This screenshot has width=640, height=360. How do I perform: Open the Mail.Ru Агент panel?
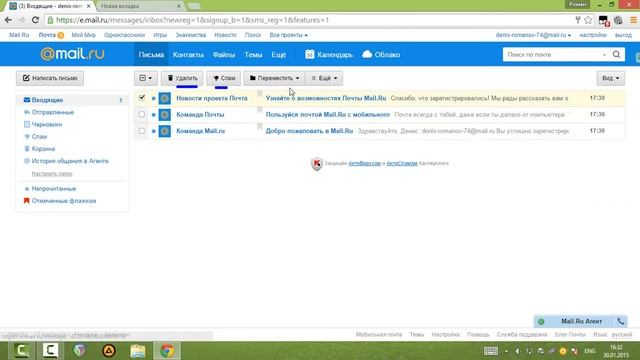pos(580,321)
